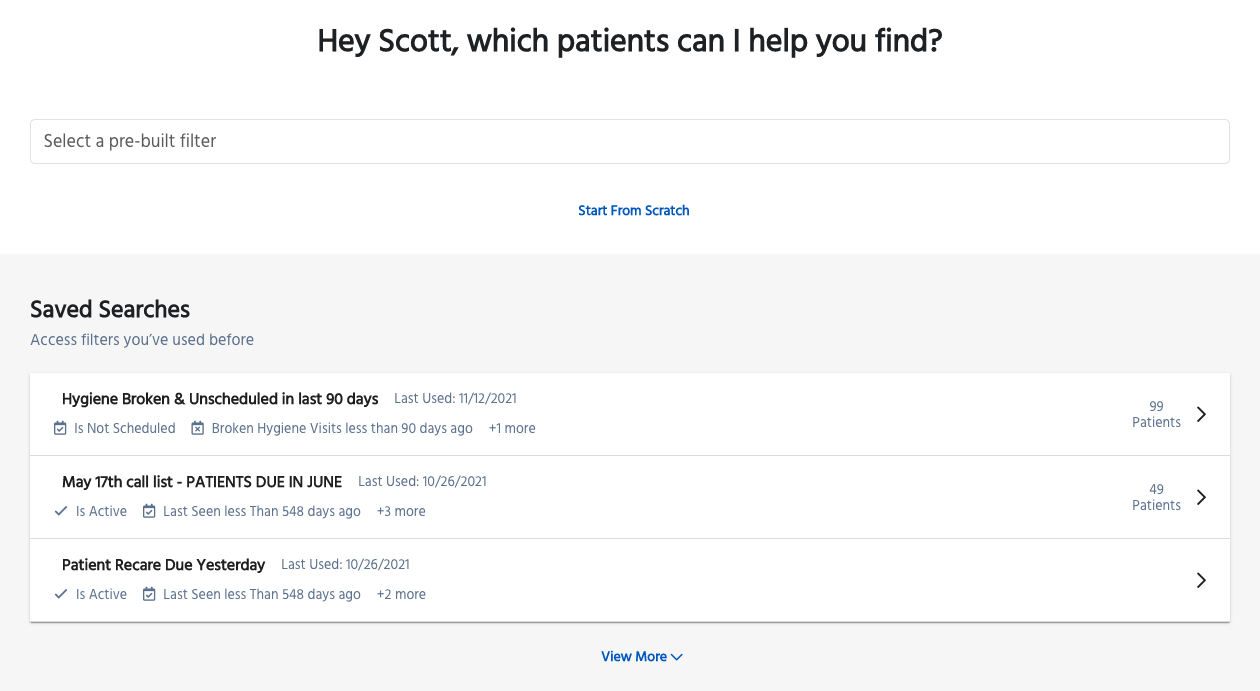
Task: Expand +2 more filters on Patient Recare row
Action: point(401,594)
